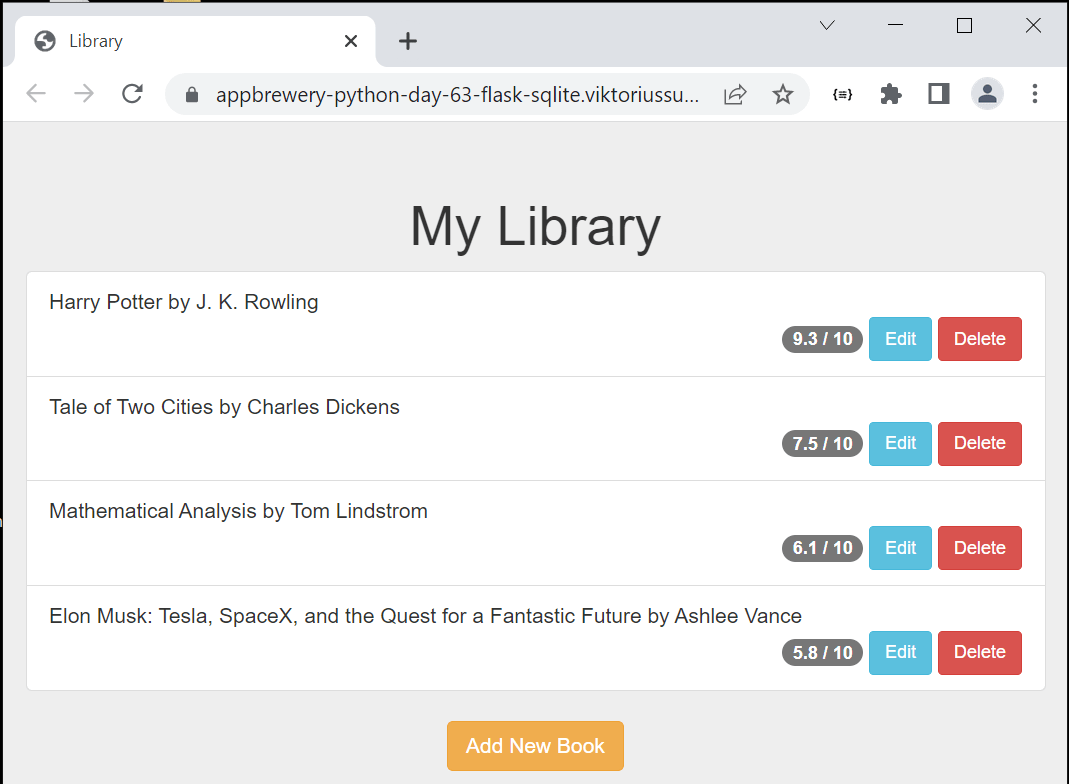
Task: Click the 6.1 / 10 rating badge
Action: [x=822, y=548]
